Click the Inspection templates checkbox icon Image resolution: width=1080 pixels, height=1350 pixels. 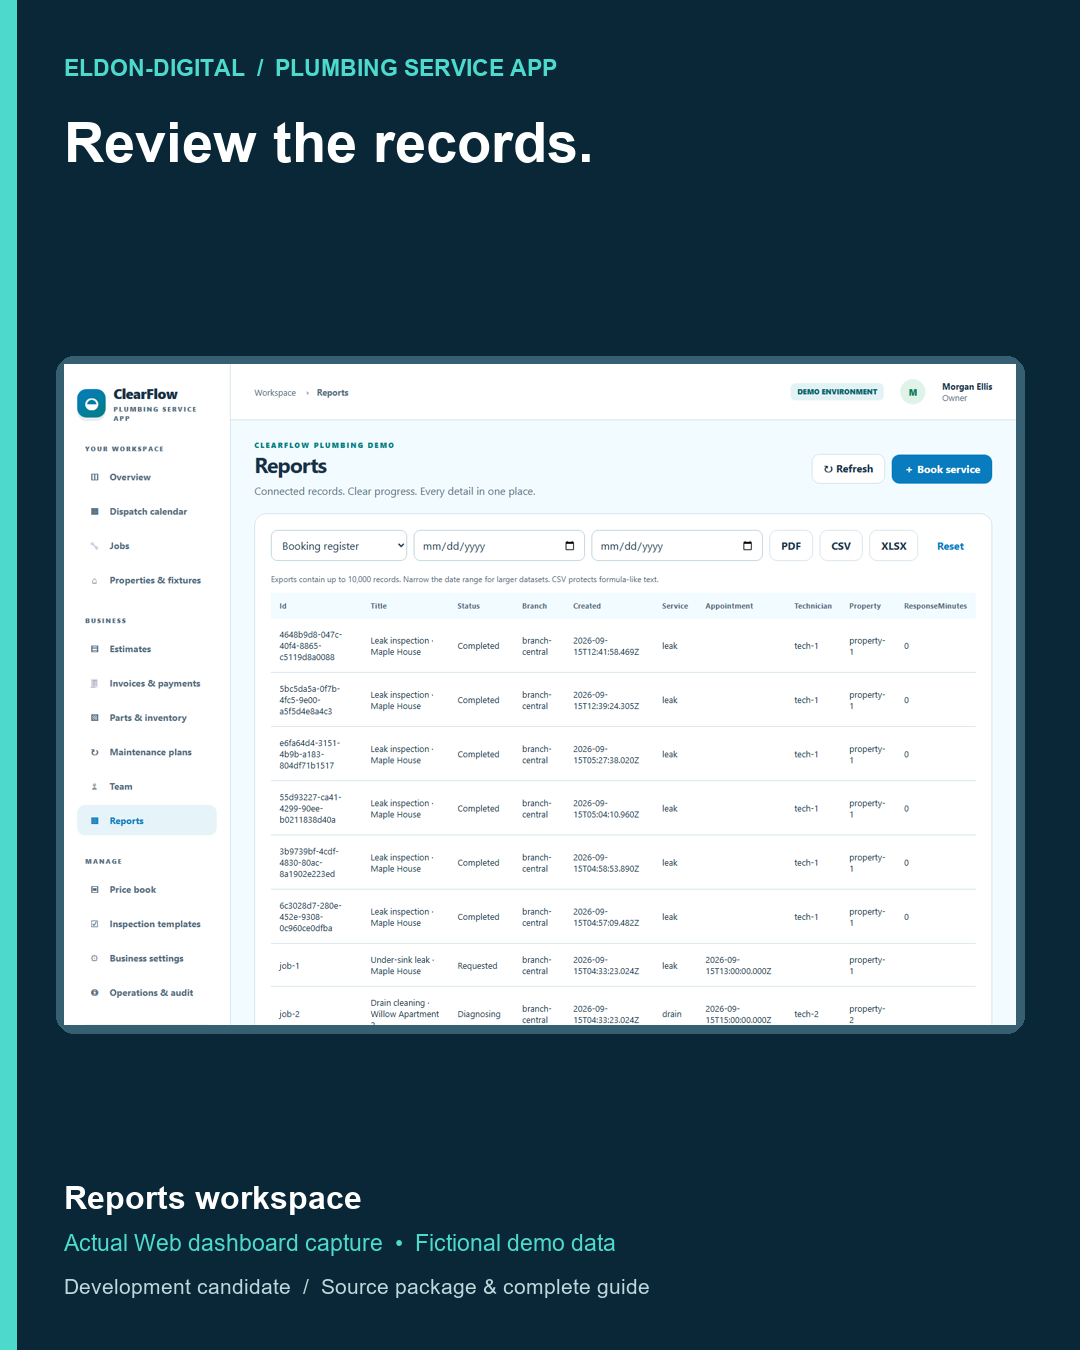click(95, 924)
